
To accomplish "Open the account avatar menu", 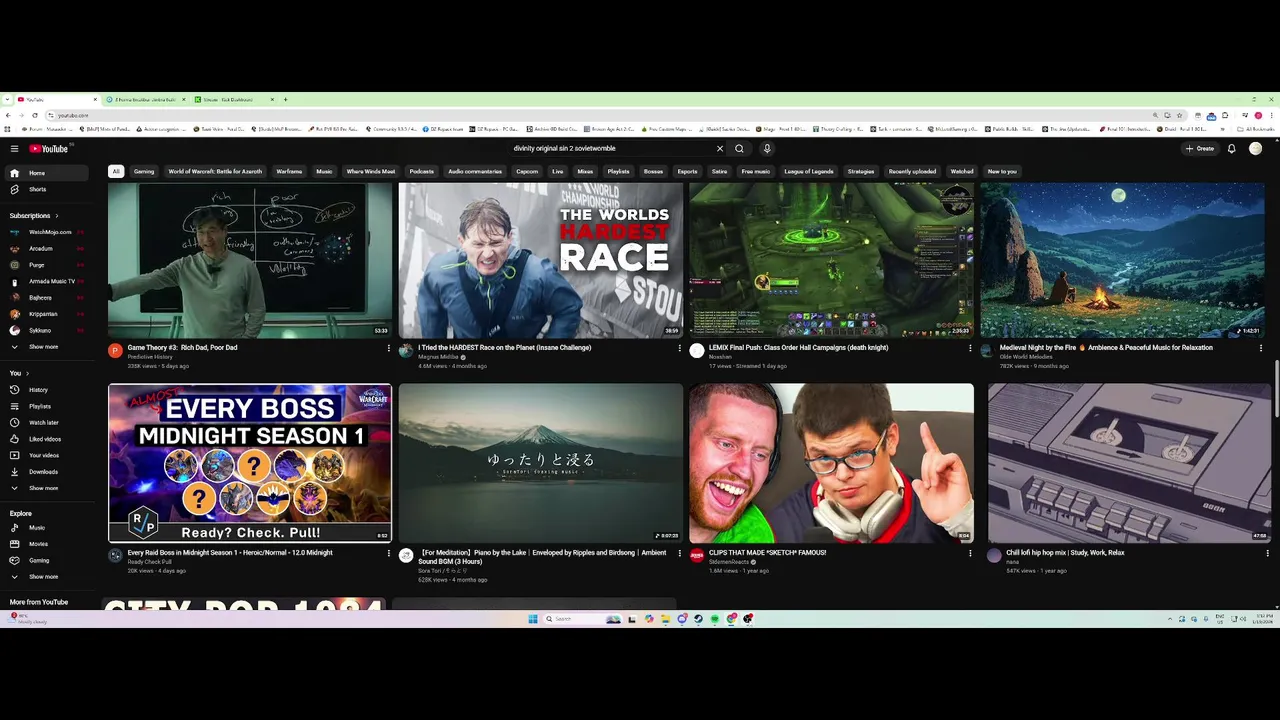I will click(1255, 149).
